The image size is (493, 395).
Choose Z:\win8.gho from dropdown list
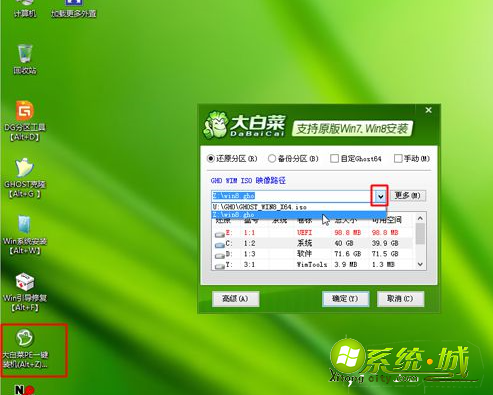click(299, 215)
